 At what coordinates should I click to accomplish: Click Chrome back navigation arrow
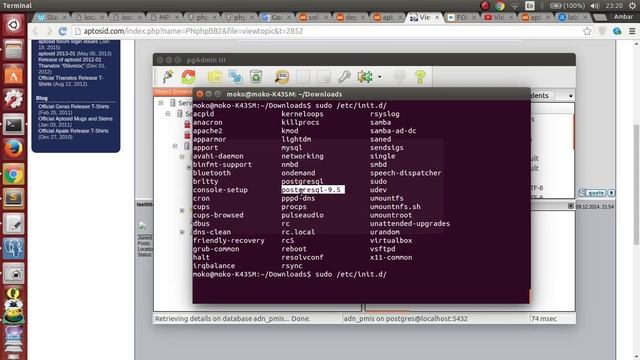coord(36,31)
